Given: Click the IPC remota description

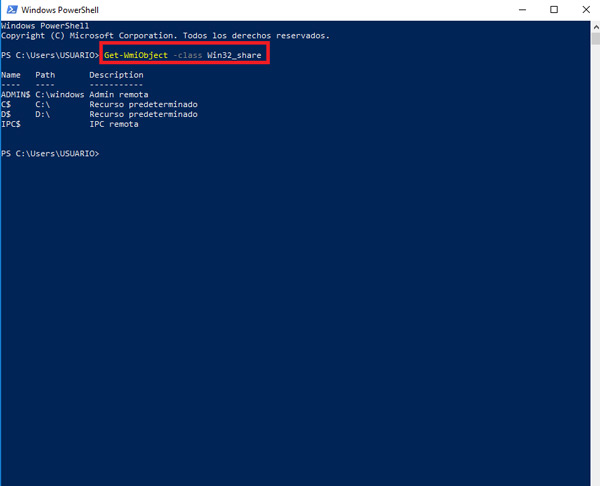Looking at the screenshot, I should click(x=114, y=124).
